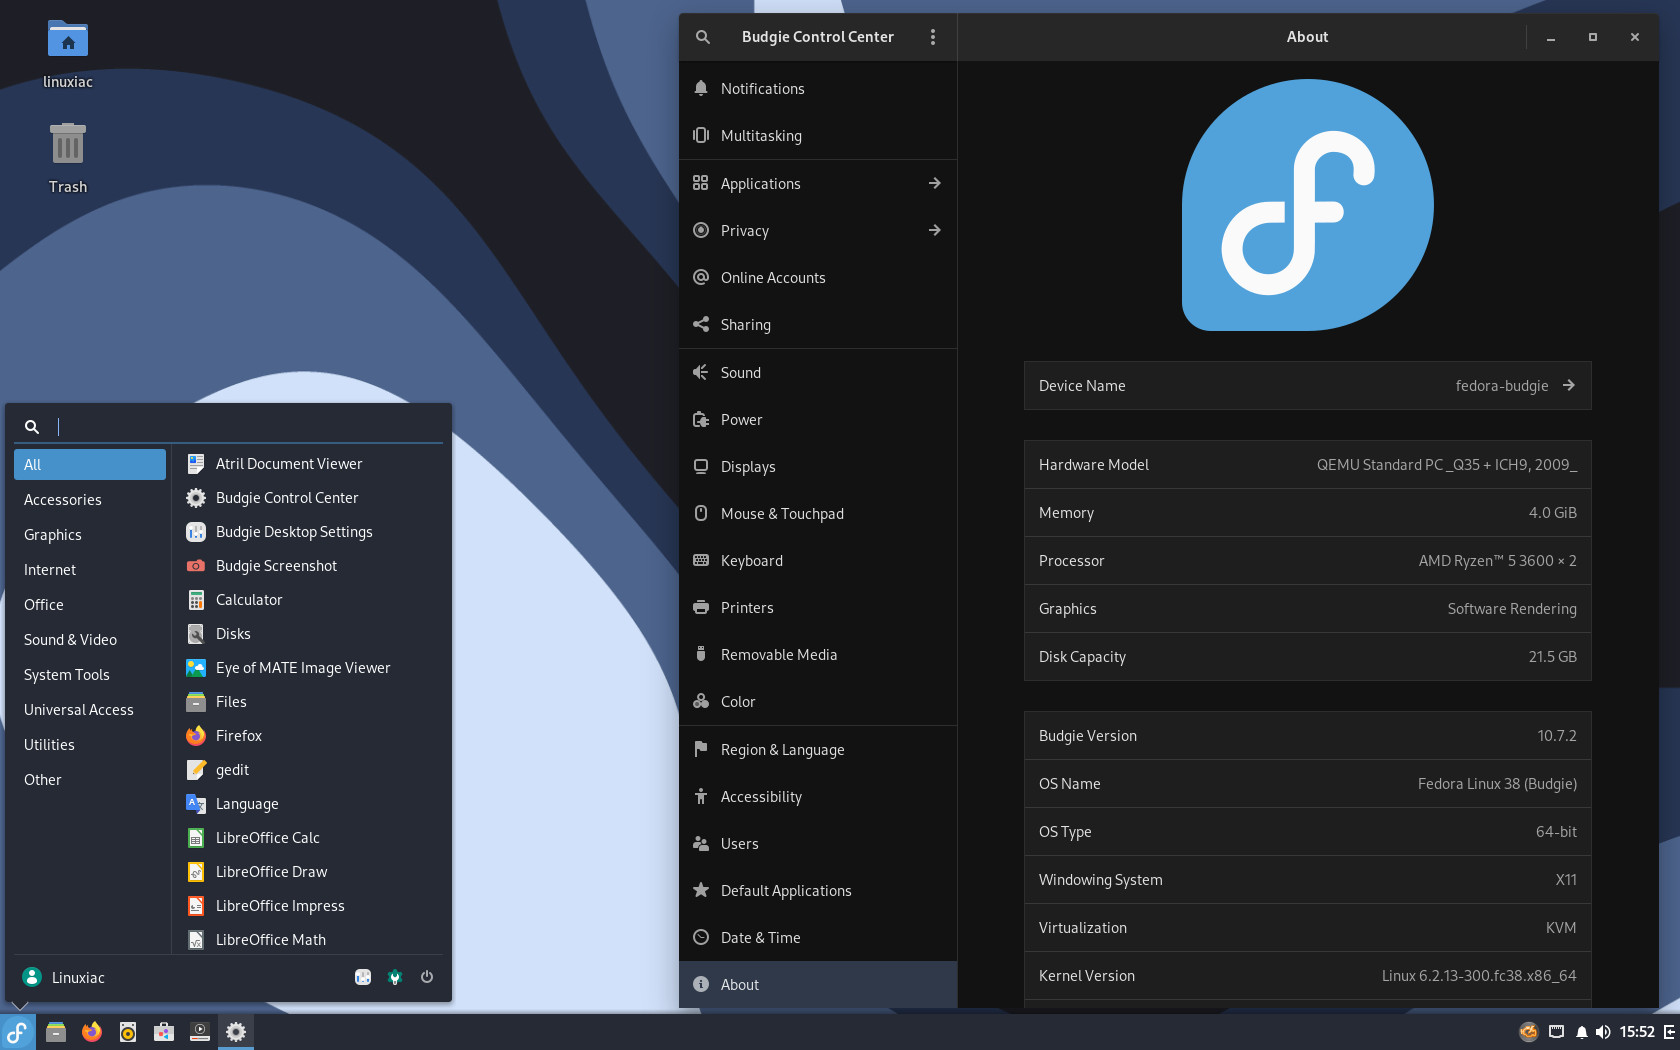
Task: Launch Calculator from the app list
Action: pos(308,600)
